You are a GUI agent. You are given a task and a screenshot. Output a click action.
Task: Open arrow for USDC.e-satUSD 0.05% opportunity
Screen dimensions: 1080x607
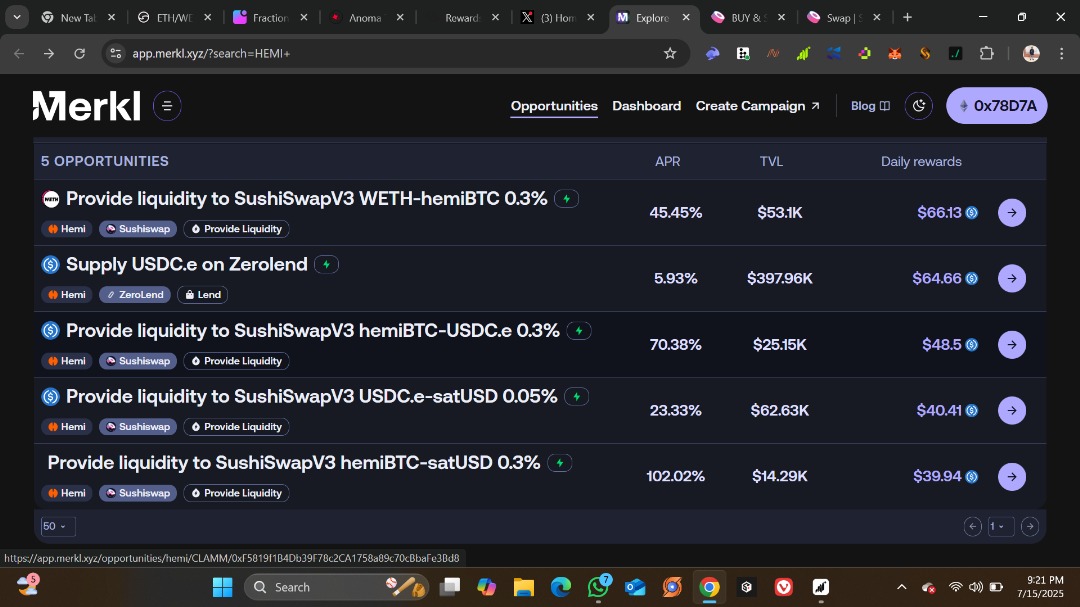(x=1012, y=411)
